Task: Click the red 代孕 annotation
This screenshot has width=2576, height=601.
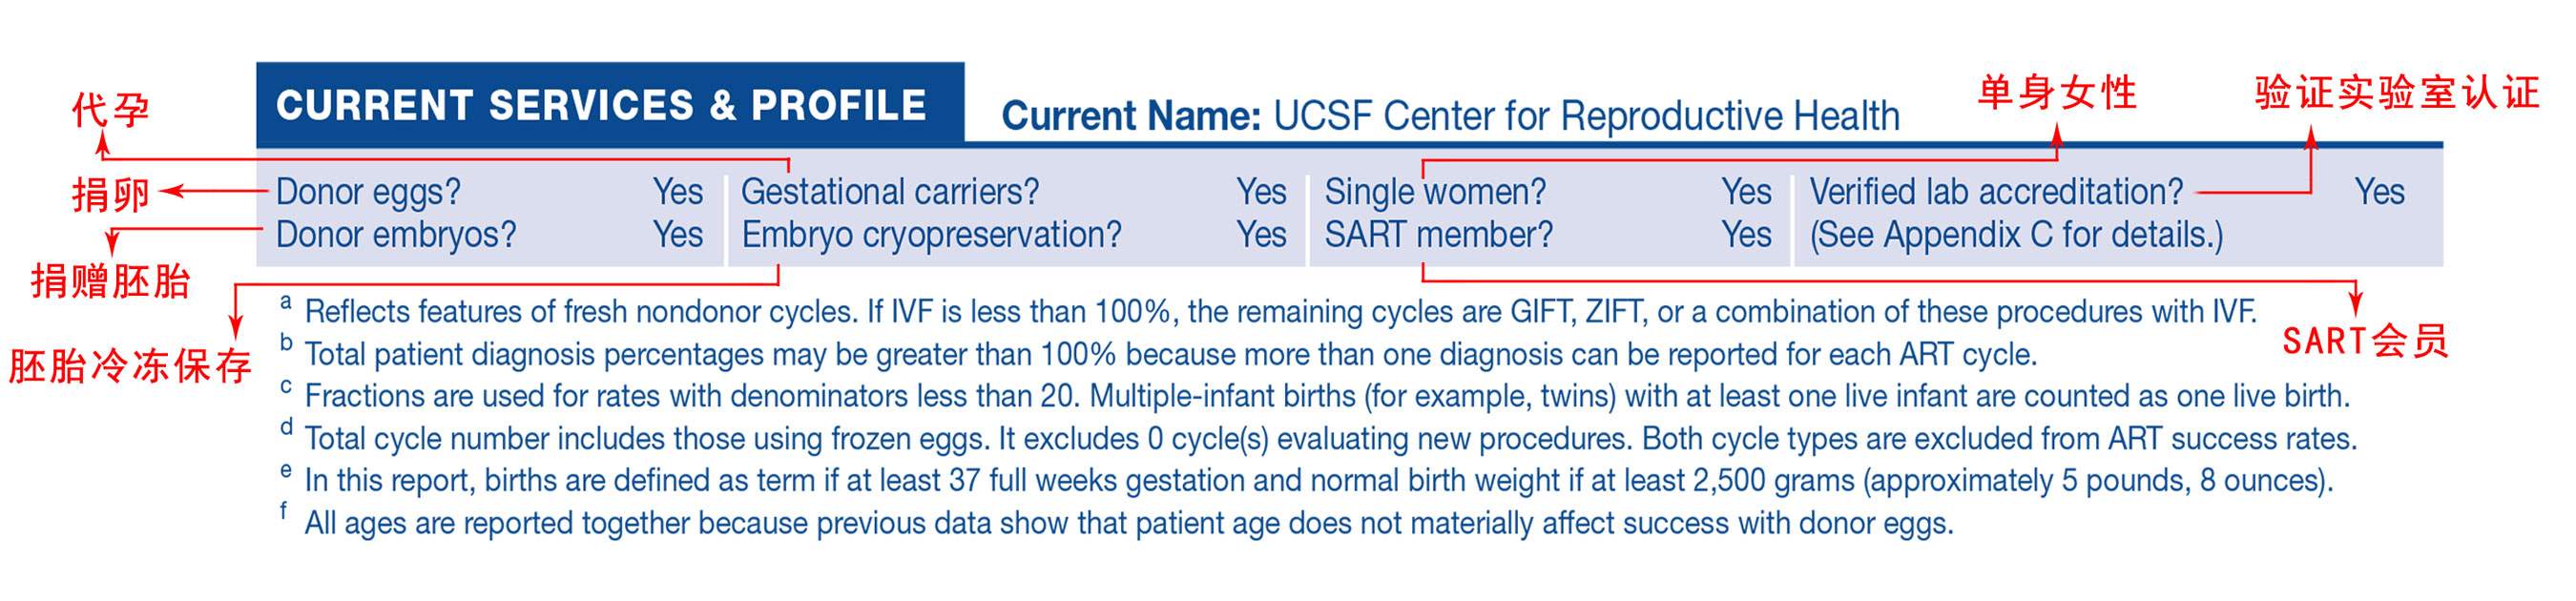Action: [x=110, y=109]
